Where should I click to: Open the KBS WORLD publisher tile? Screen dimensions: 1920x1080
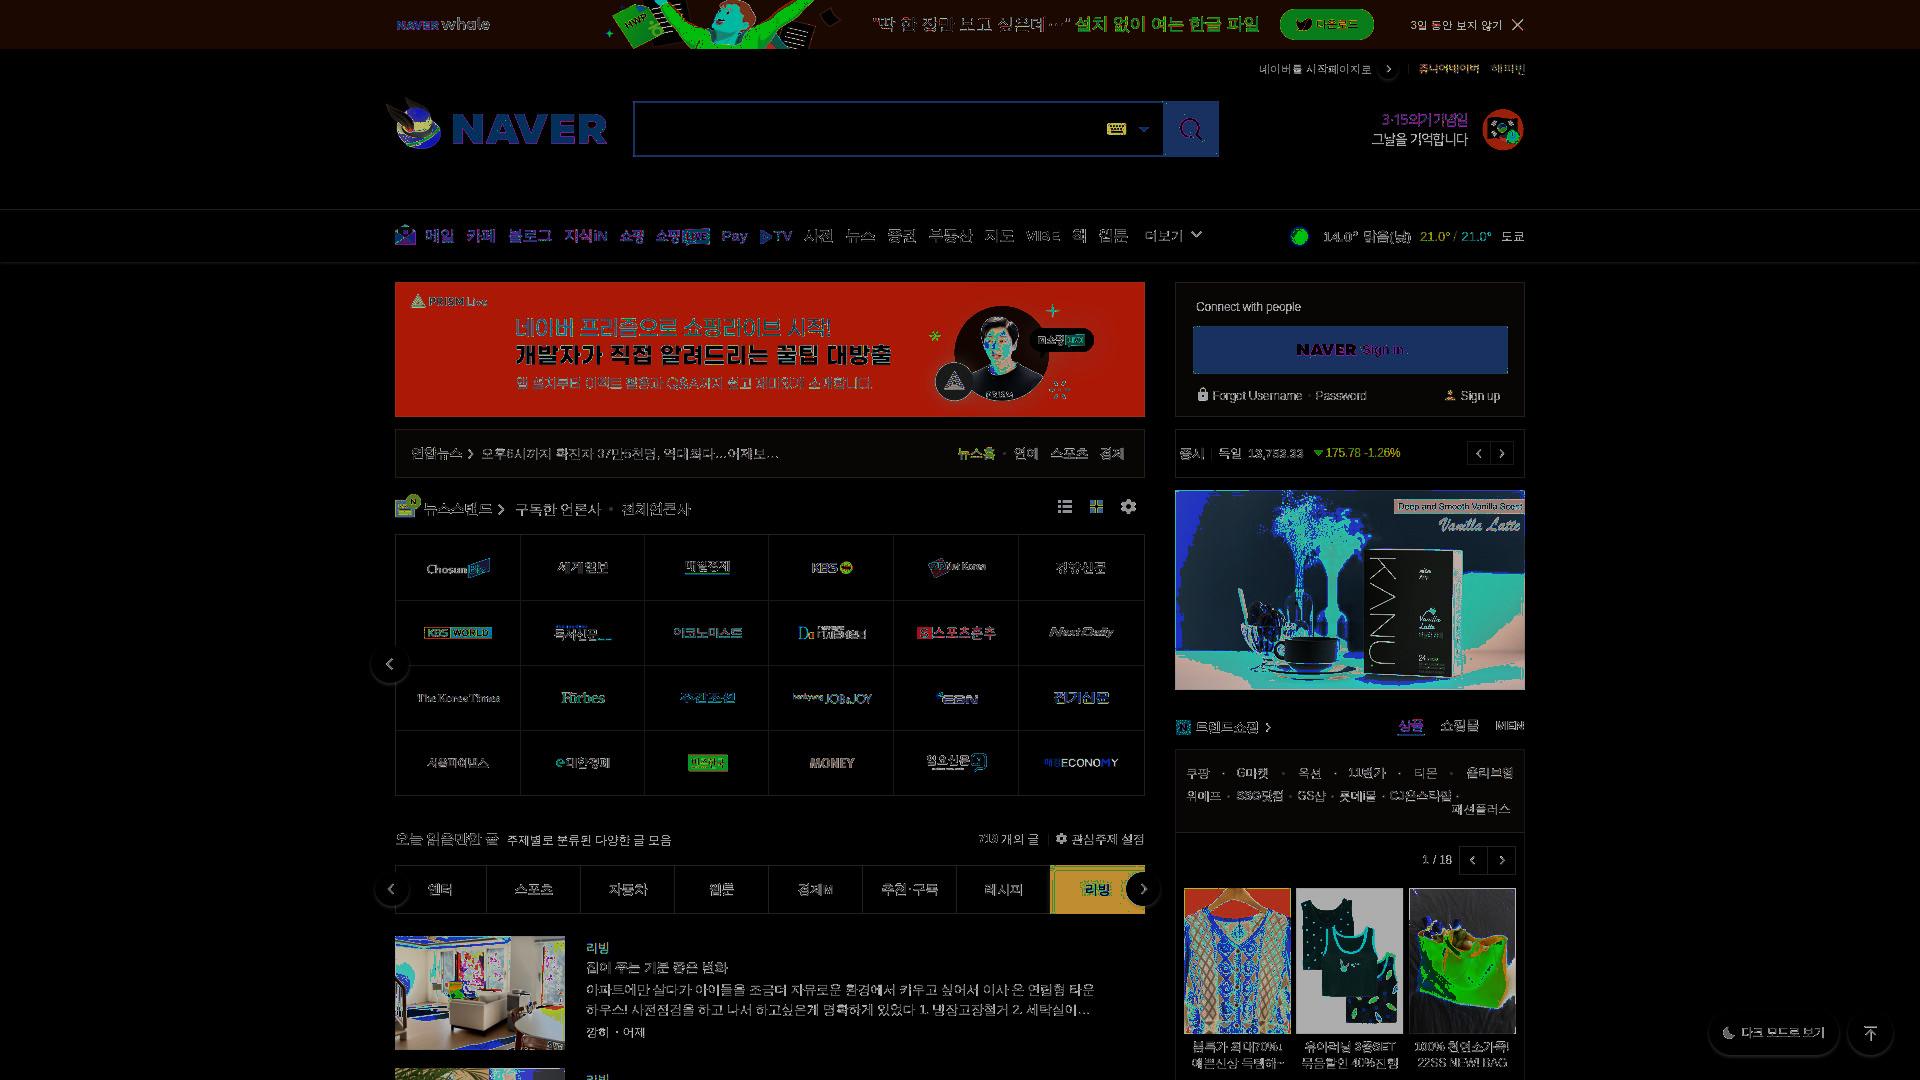pos(458,633)
